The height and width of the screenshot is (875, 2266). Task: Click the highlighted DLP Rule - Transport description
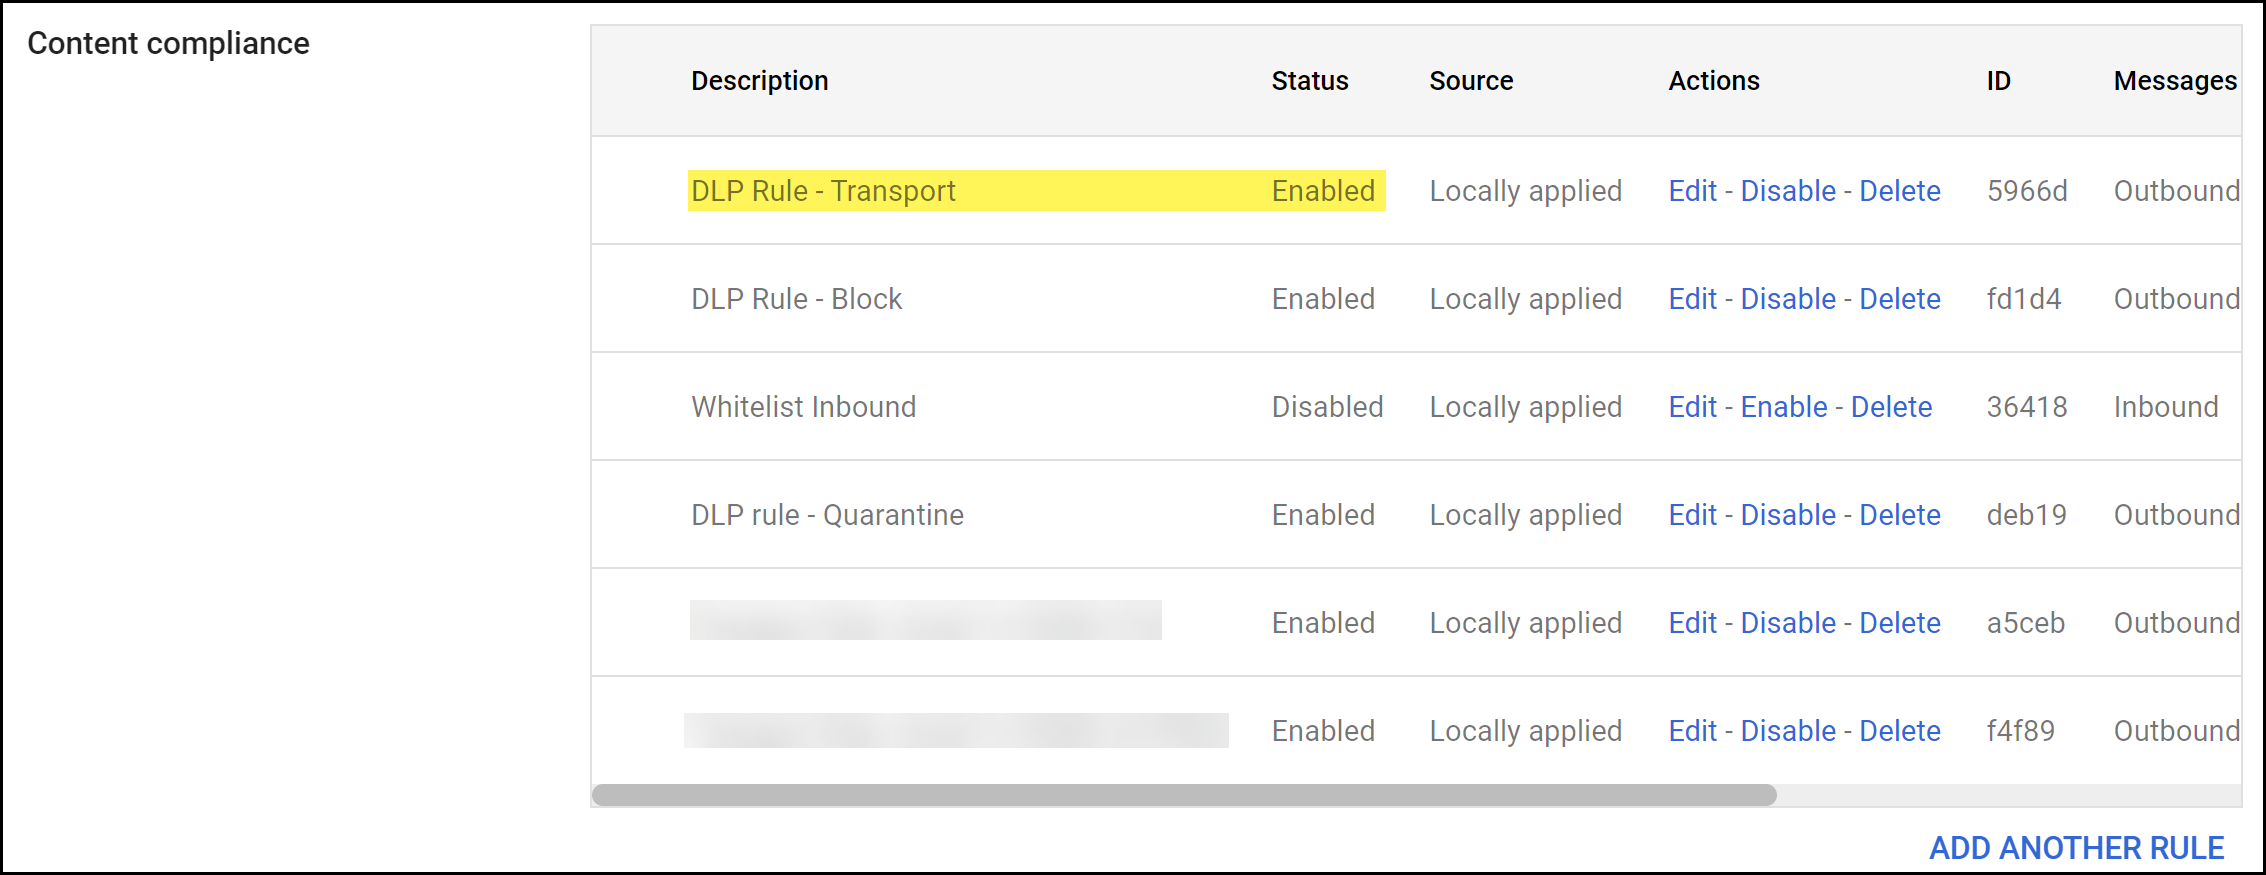point(823,191)
